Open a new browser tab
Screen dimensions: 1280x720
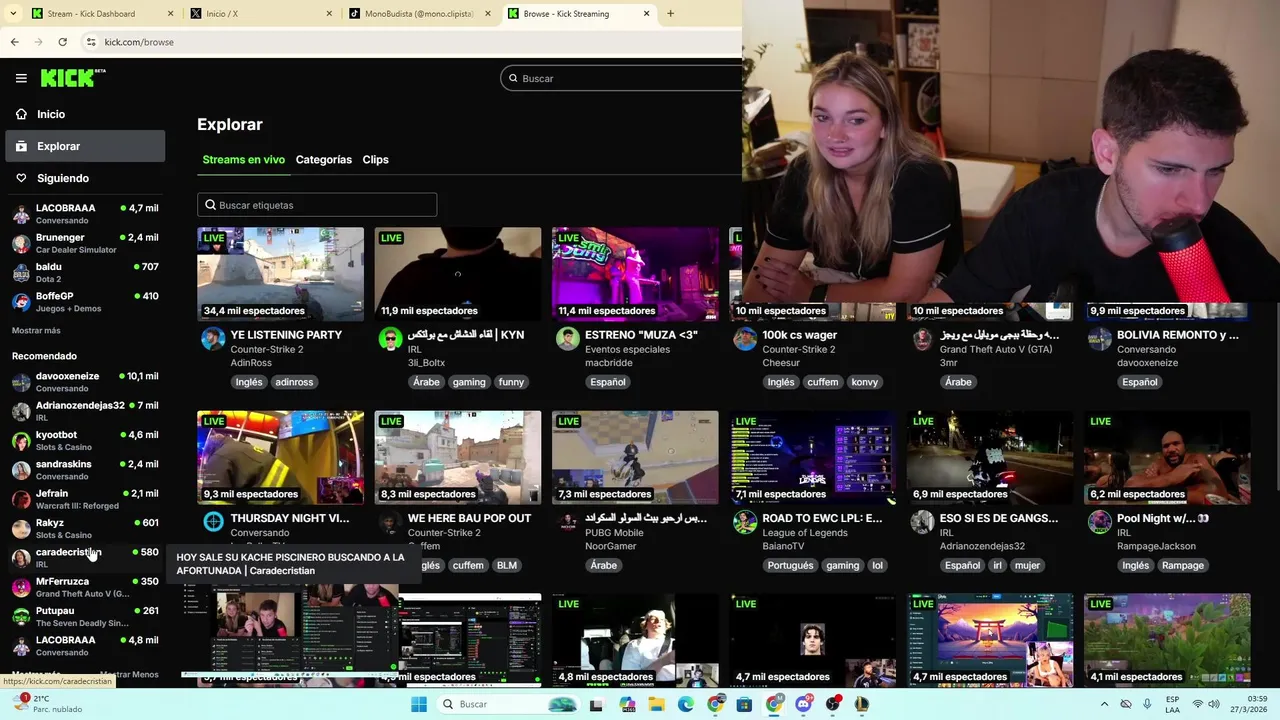pyautogui.click(x=670, y=14)
